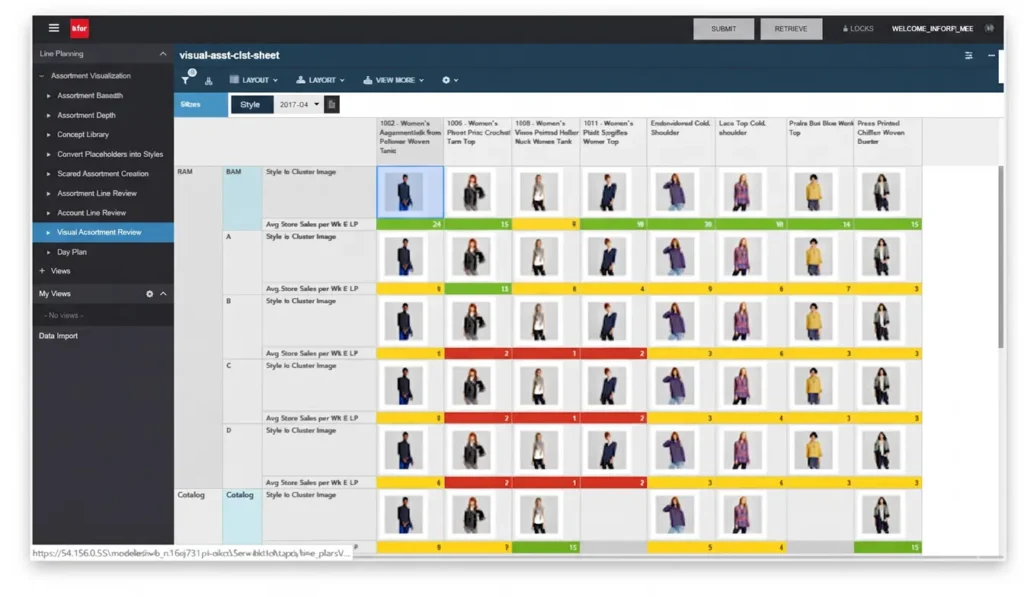Click the '1011 - Women's' column header
This screenshot has height=597, width=1024.
[x=614, y=141]
